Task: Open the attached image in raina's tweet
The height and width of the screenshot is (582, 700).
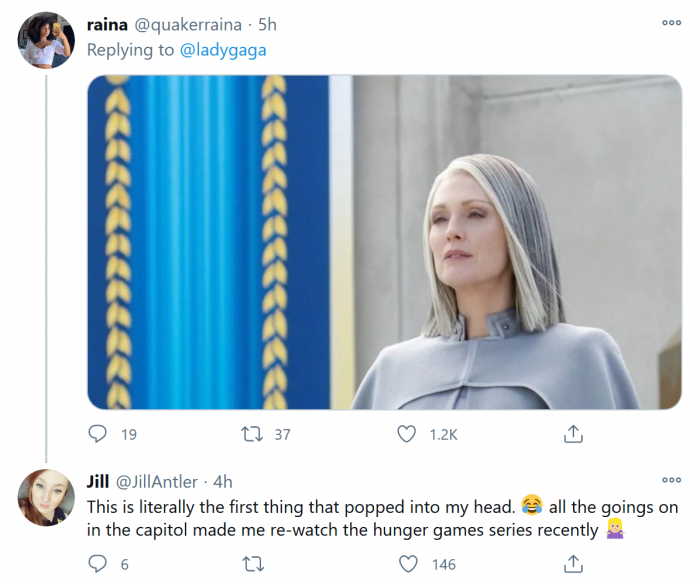Action: [x=384, y=242]
